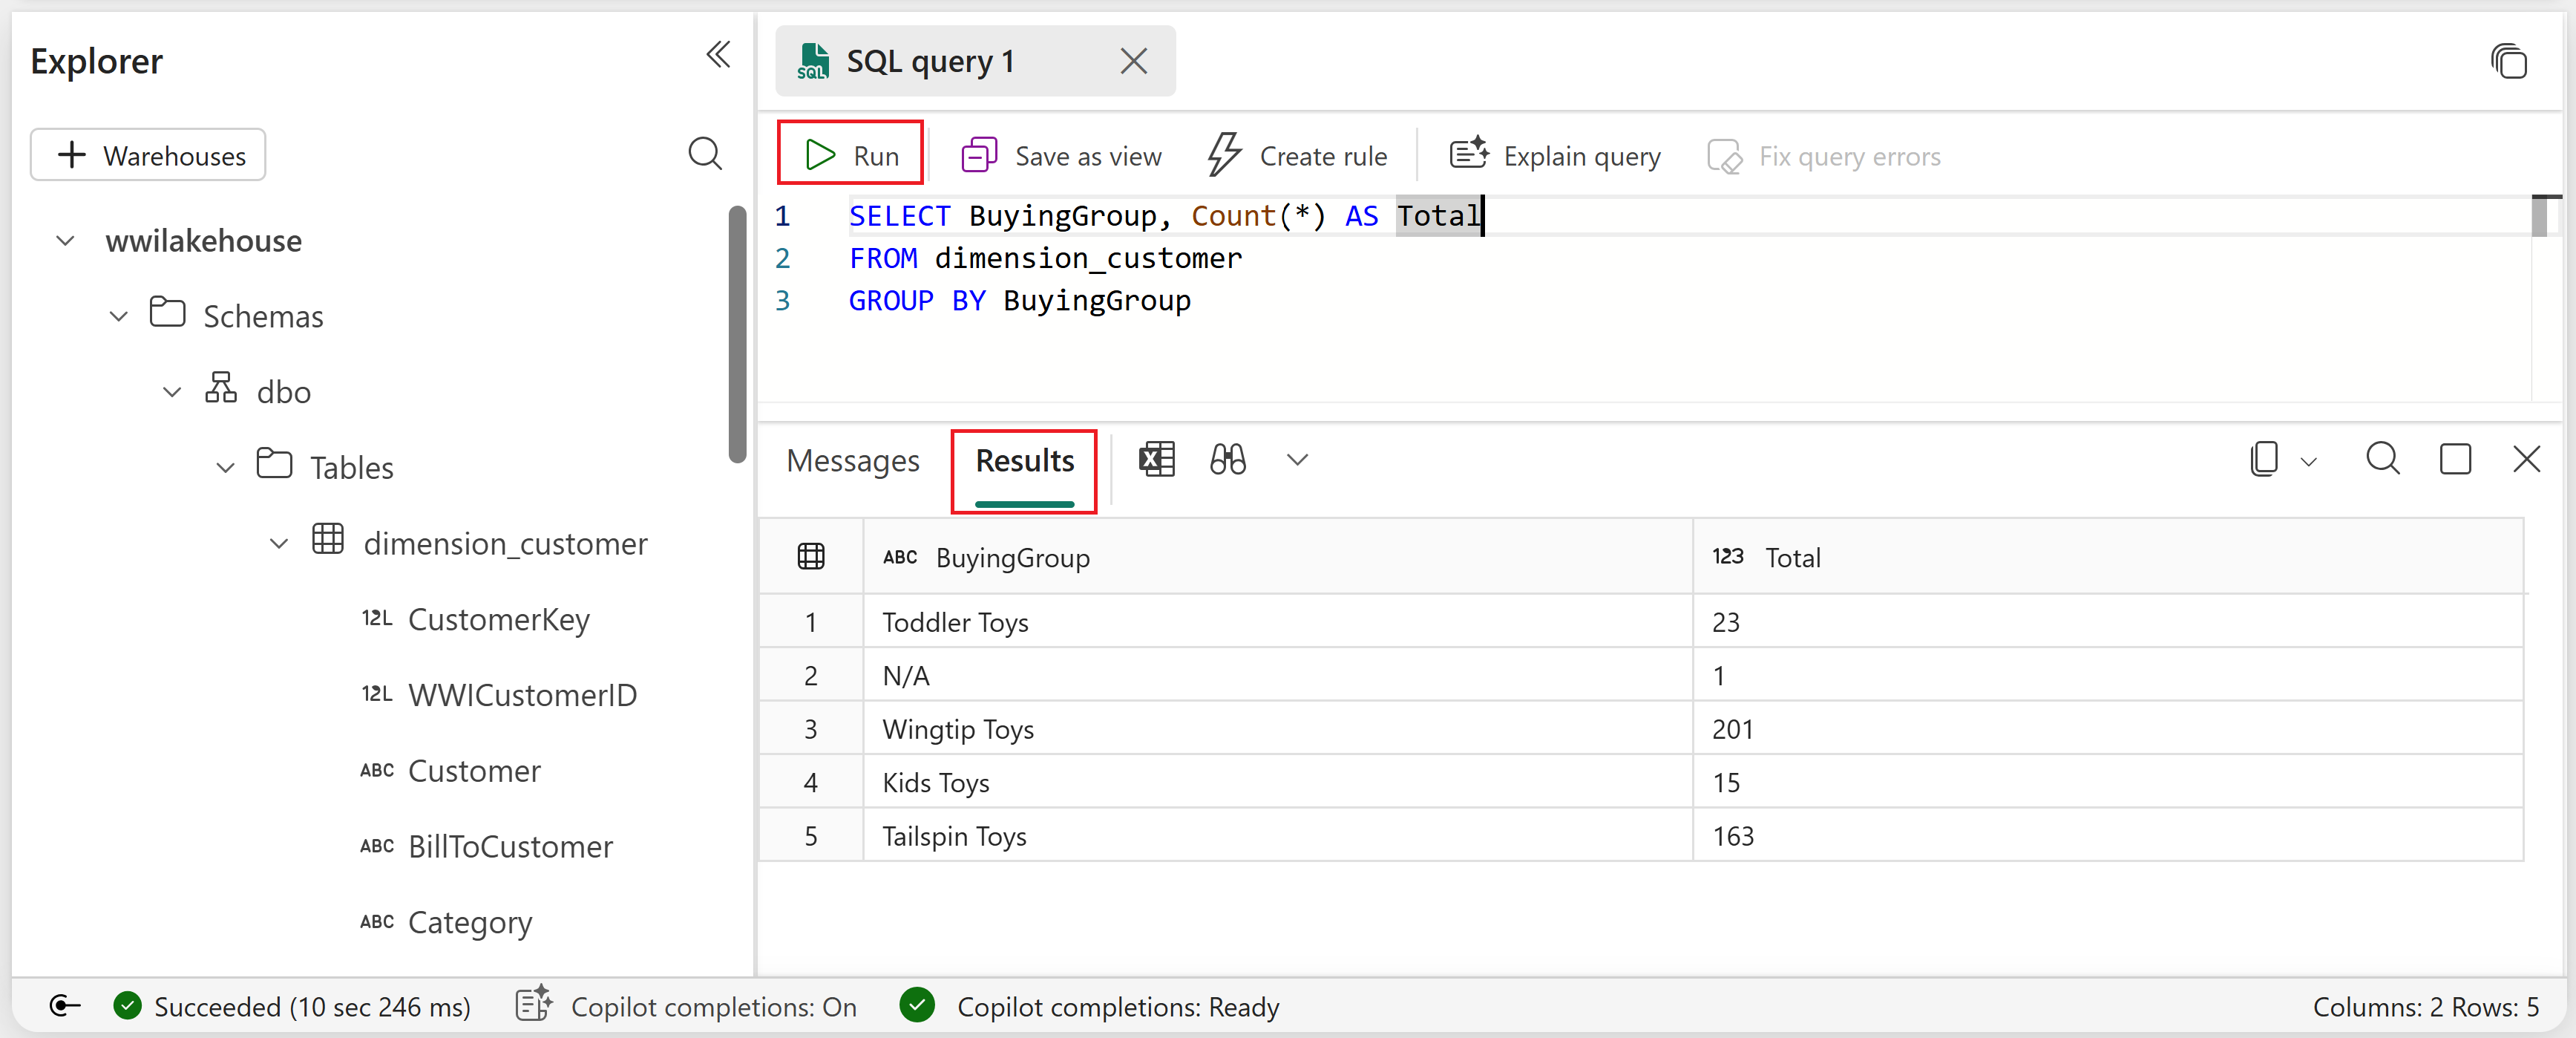
Task: Run the SQL query
Action: [x=851, y=156]
